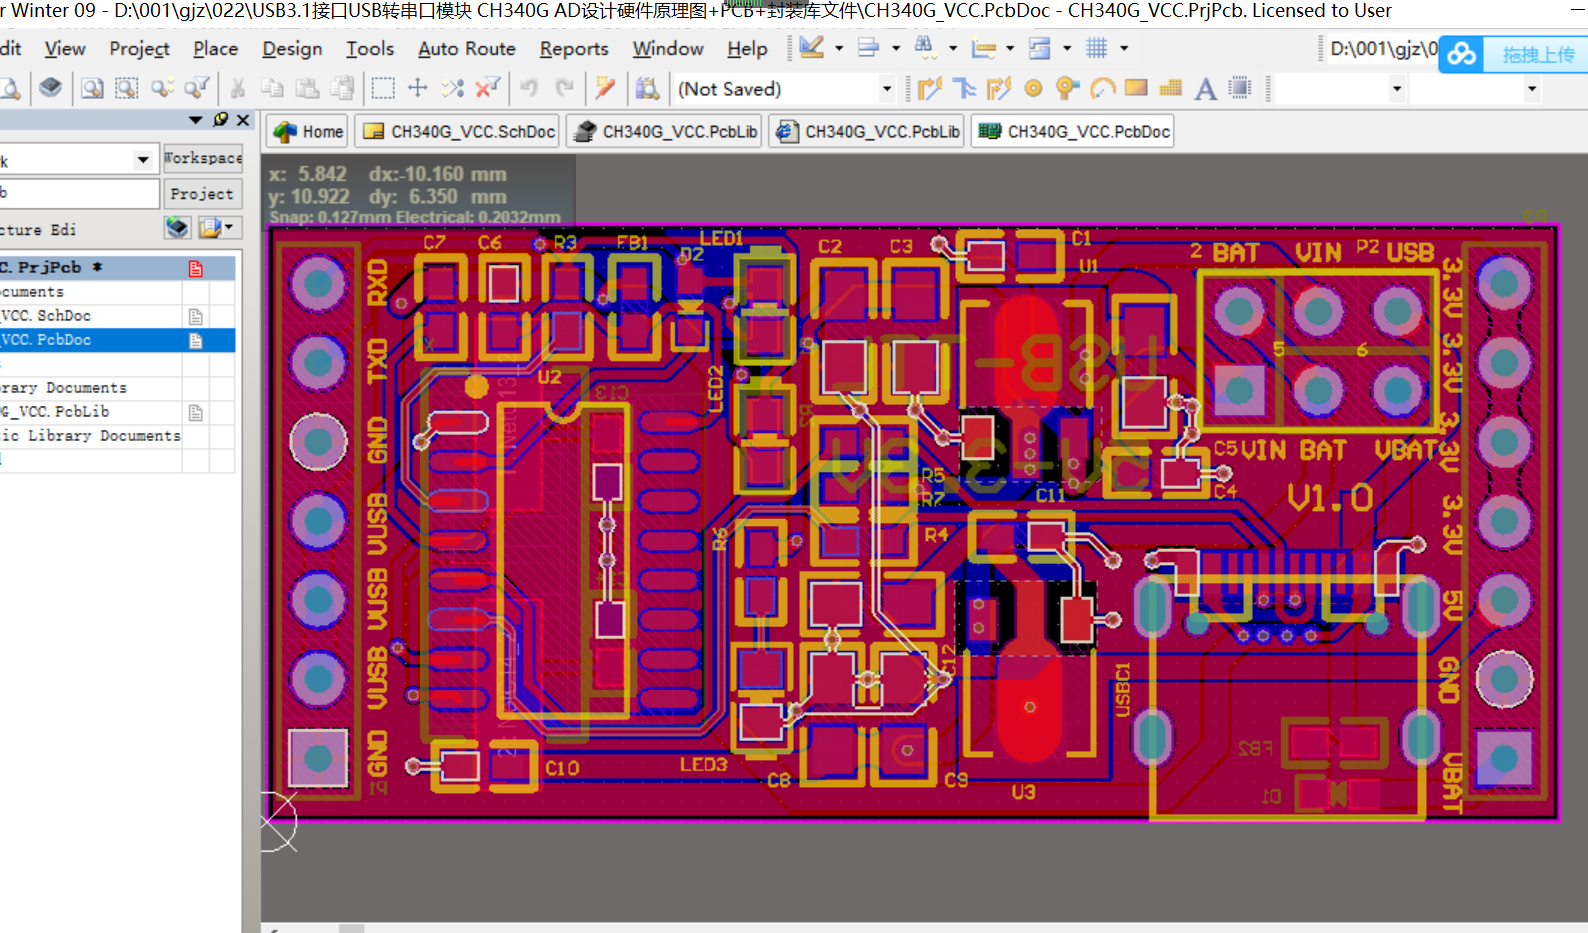Close the Projects panel

click(243, 120)
